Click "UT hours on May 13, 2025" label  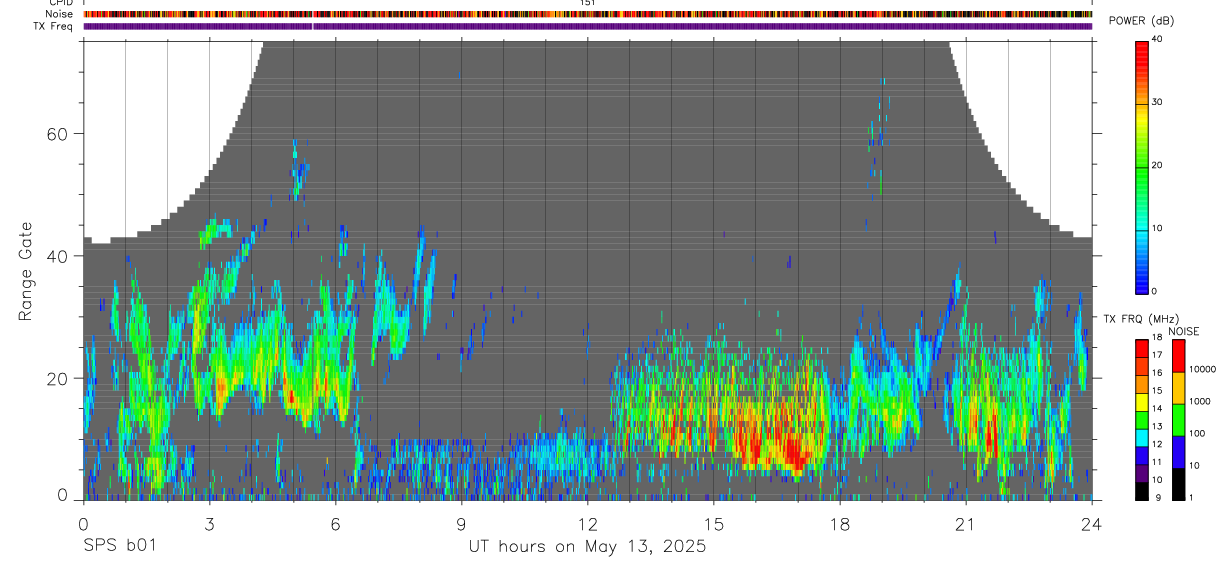pyautogui.click(x=587, y=547)
